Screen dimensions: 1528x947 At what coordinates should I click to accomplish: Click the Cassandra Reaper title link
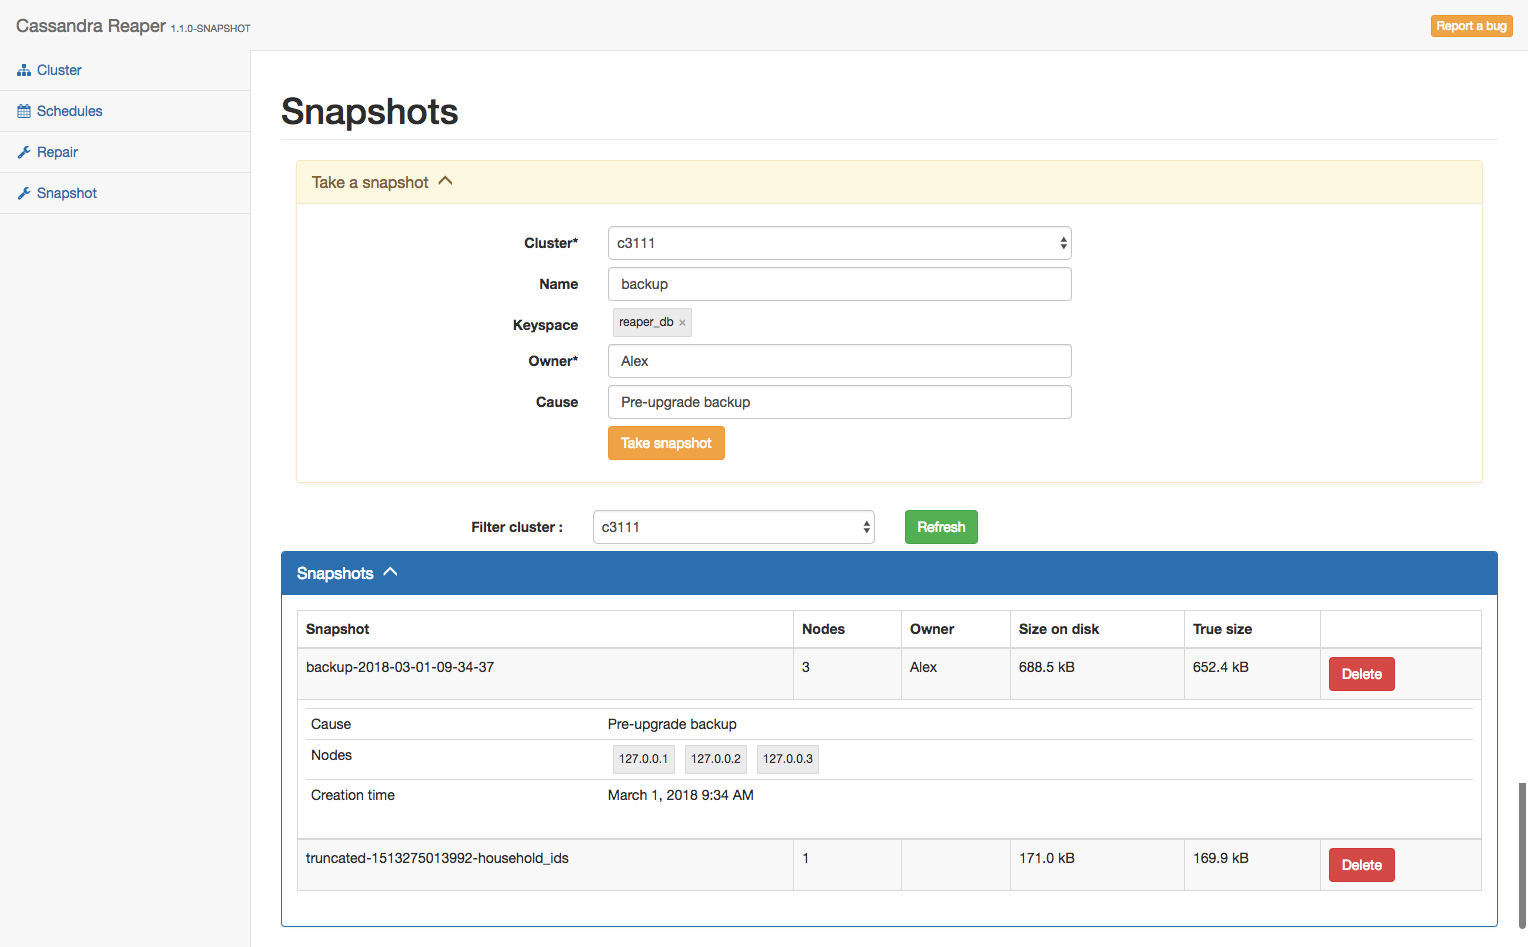pyautogui.click(x=91, y=26)
